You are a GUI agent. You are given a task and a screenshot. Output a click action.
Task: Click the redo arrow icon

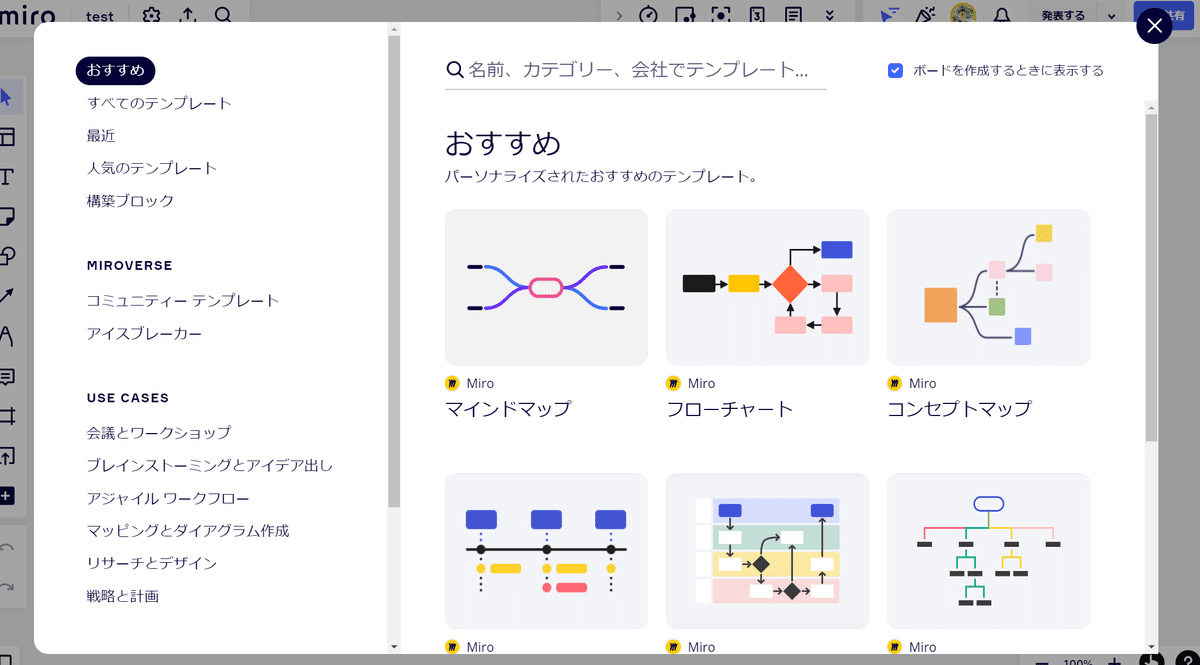point(7,587)
